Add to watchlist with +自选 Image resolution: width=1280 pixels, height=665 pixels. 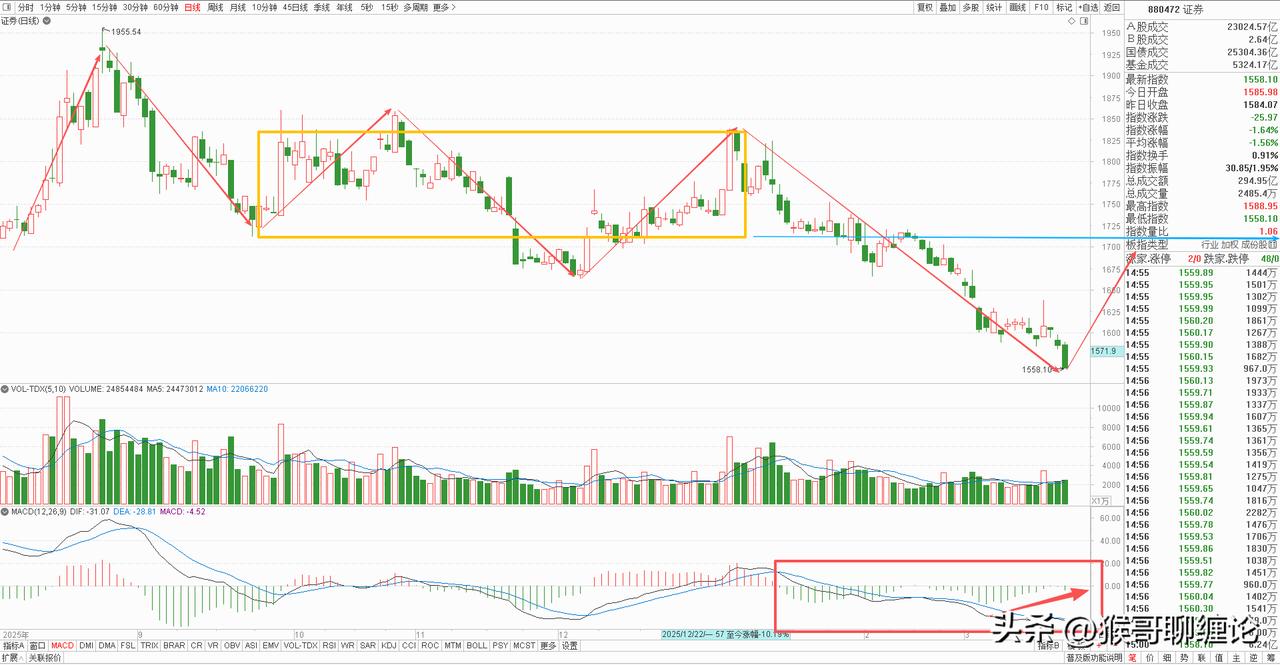(x=1088, y=7)
